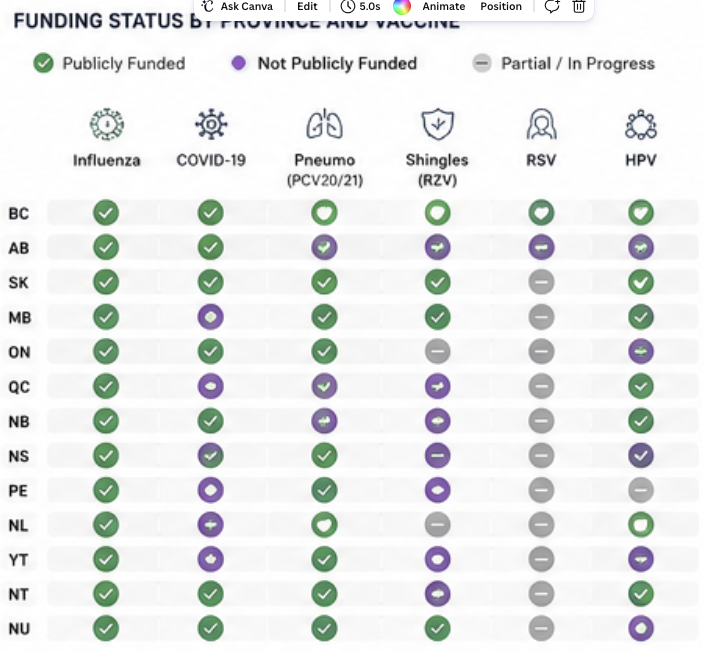Select the SK RSV grey partial marker
This screenshot has width=703, height=652.
[x=542, y=282]
